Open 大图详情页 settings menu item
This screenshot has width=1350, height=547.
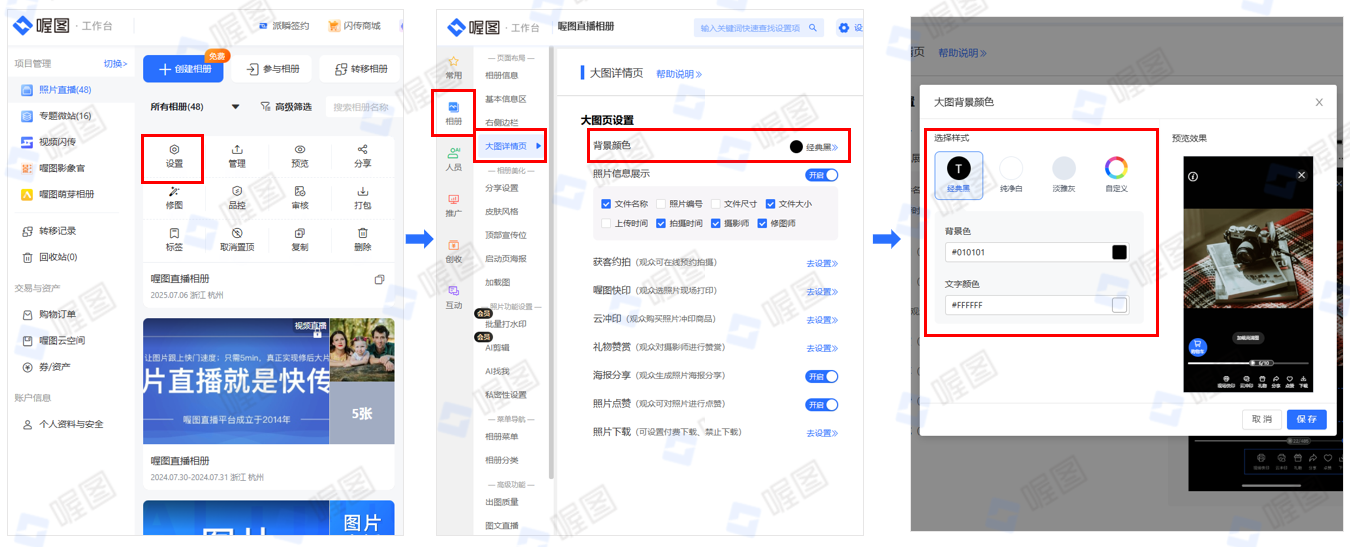click(510, 147)
